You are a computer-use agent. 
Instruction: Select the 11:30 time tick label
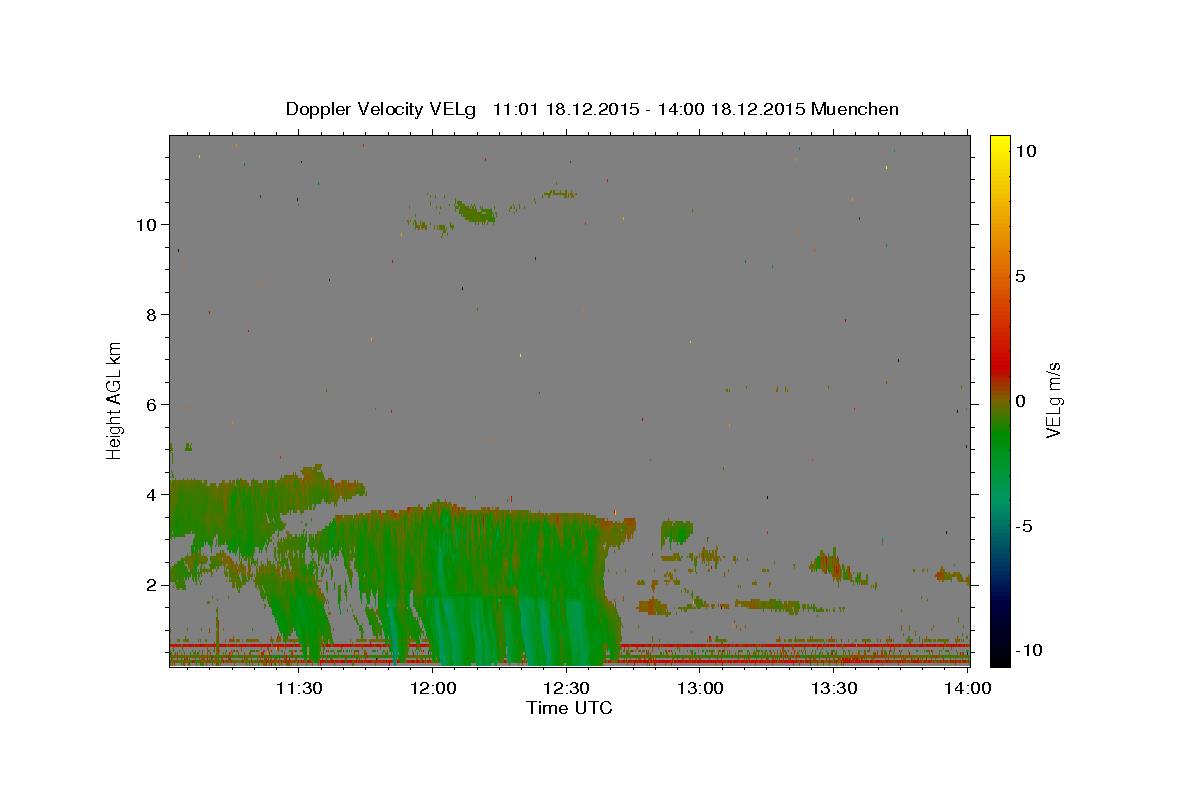click(x=299, y=688)
